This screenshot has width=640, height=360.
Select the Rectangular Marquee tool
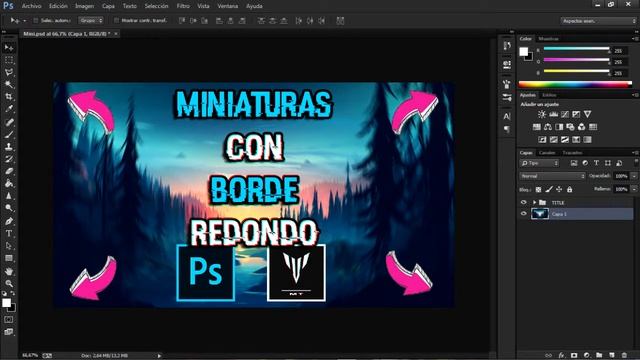click(x=9, y=60)
